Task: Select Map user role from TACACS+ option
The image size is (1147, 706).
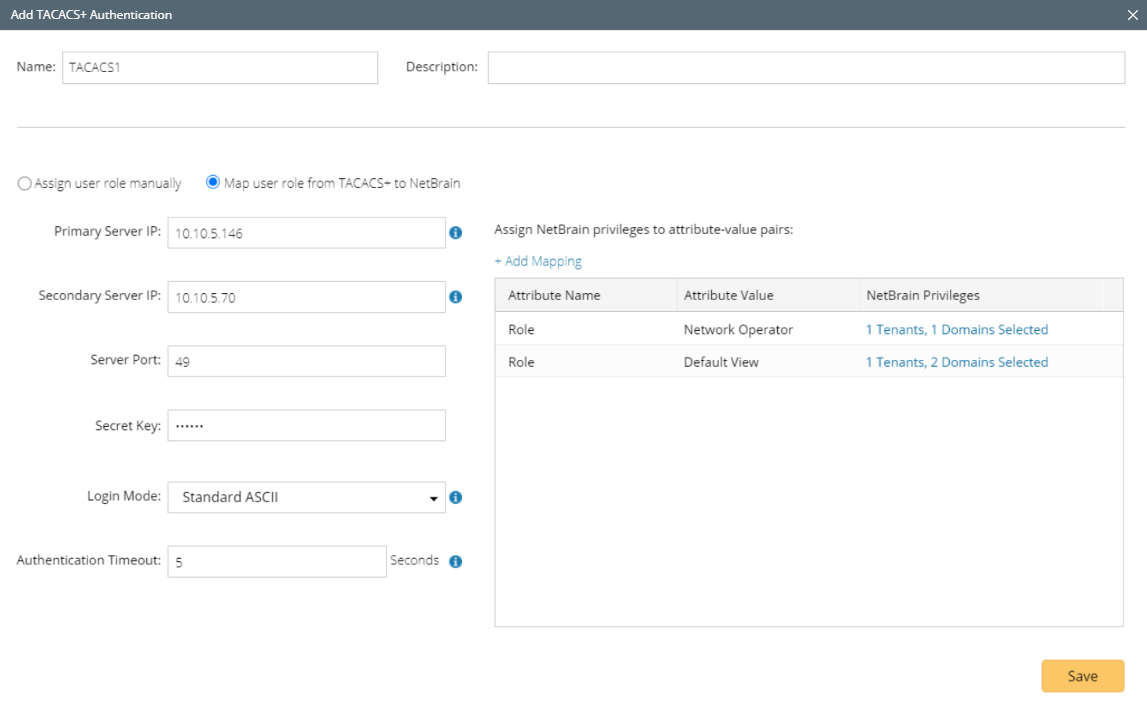Action: pos(212,183)
